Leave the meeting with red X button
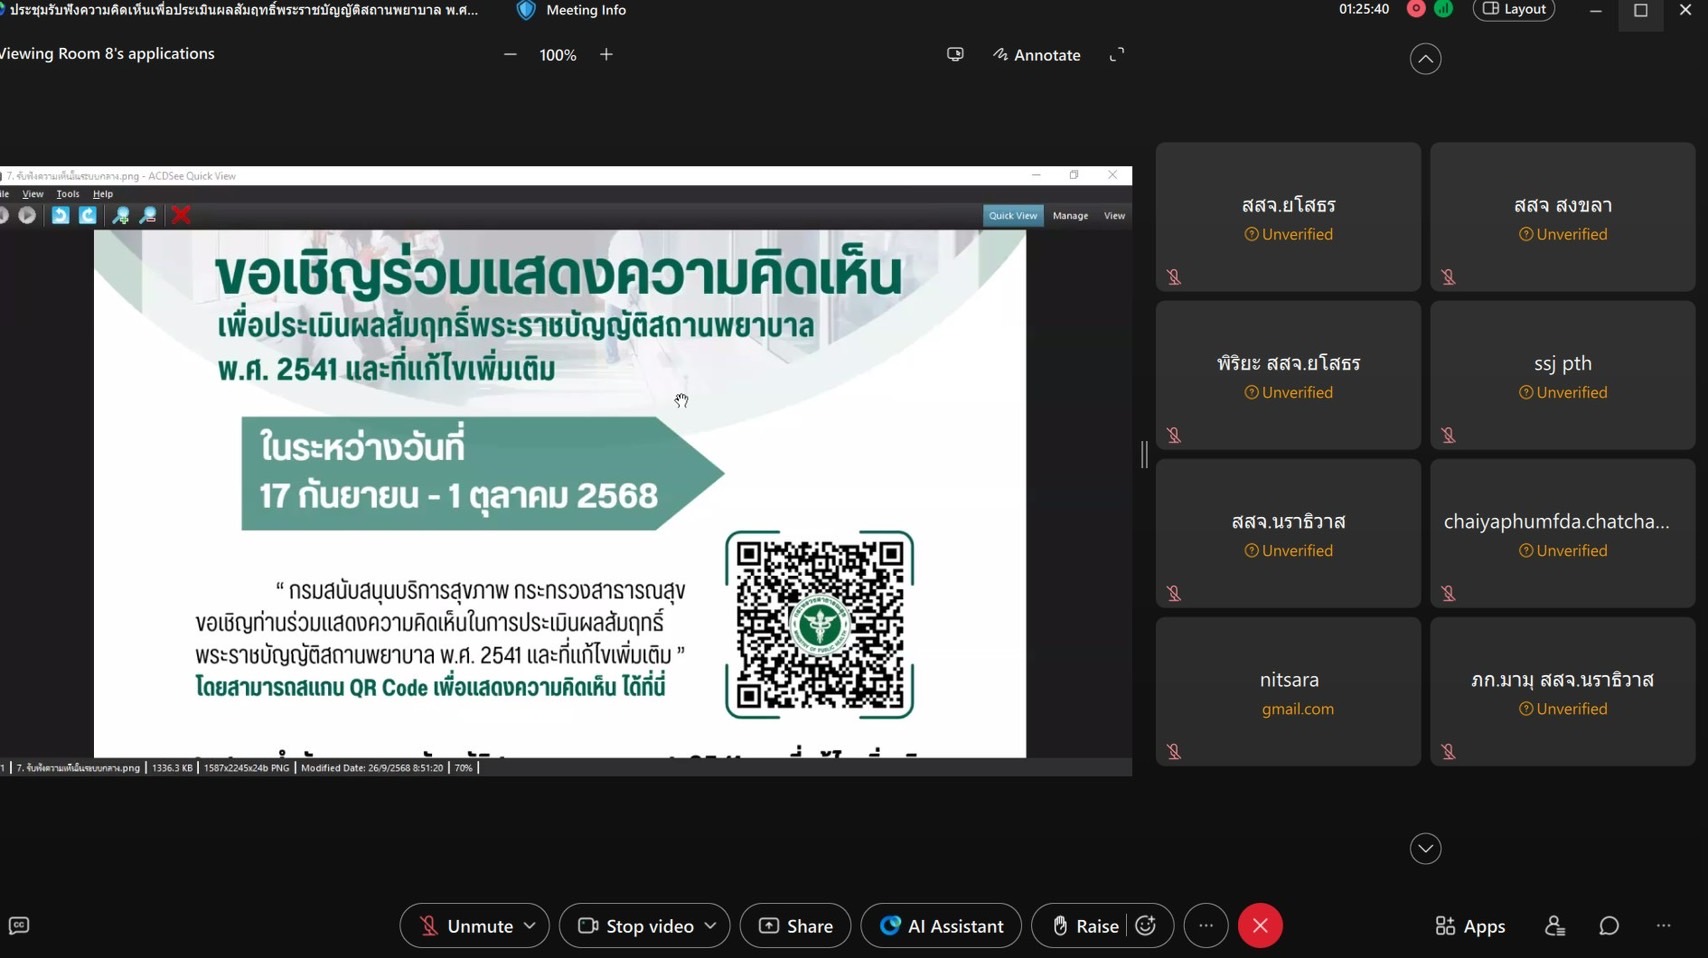1708x958 pixels. point(1260,926)
